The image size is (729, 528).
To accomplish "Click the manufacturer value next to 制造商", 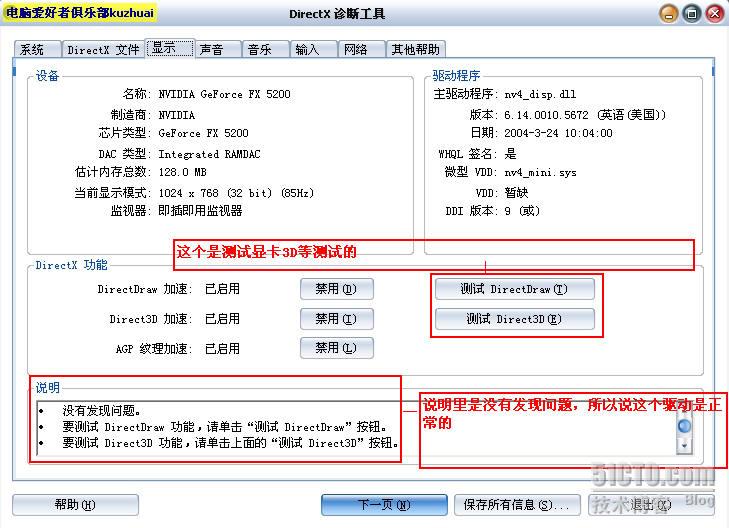I will pos(177,115).
